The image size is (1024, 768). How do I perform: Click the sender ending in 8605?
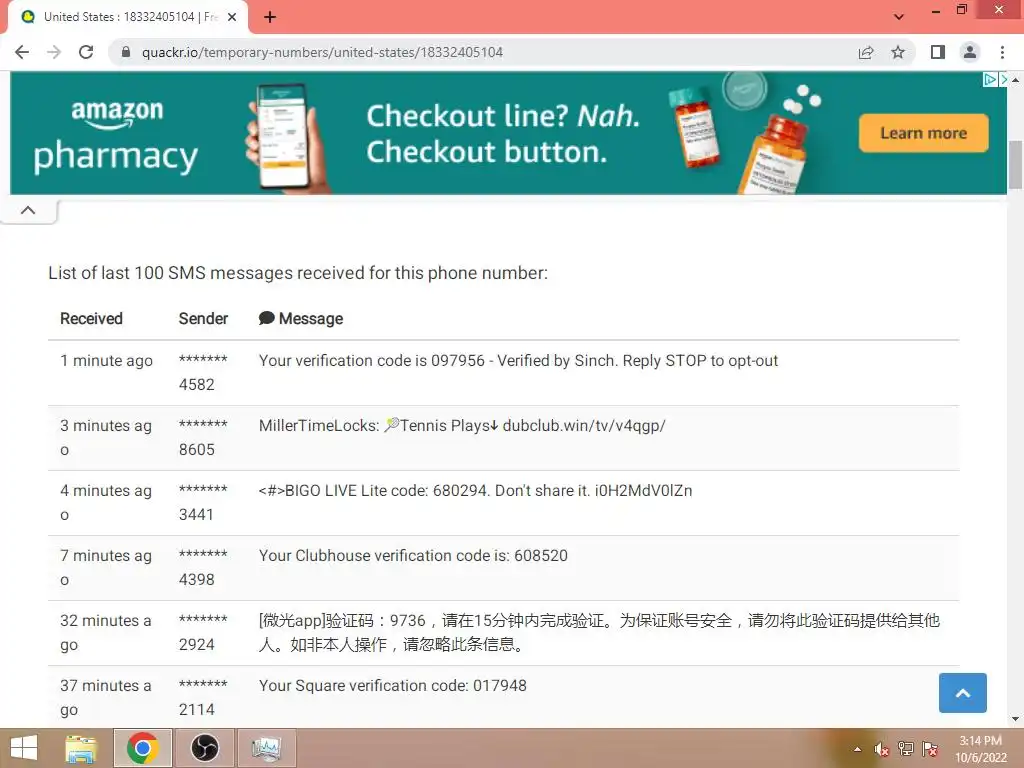tap(203, 438)
